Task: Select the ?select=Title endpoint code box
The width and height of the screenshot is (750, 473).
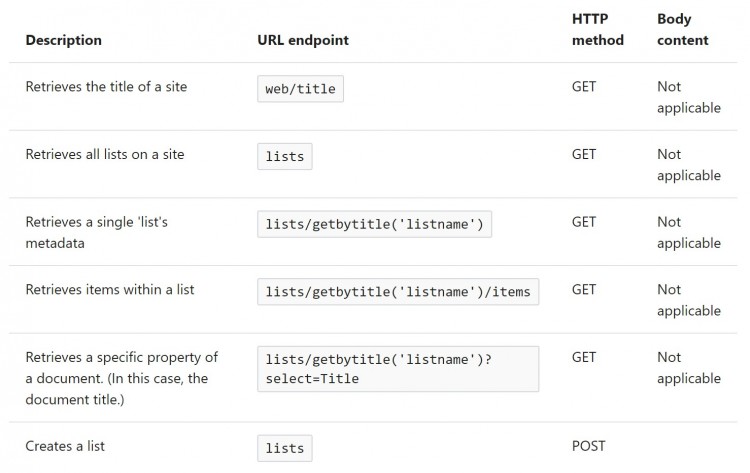Action: pyautogui.click(x=398, y=369)
